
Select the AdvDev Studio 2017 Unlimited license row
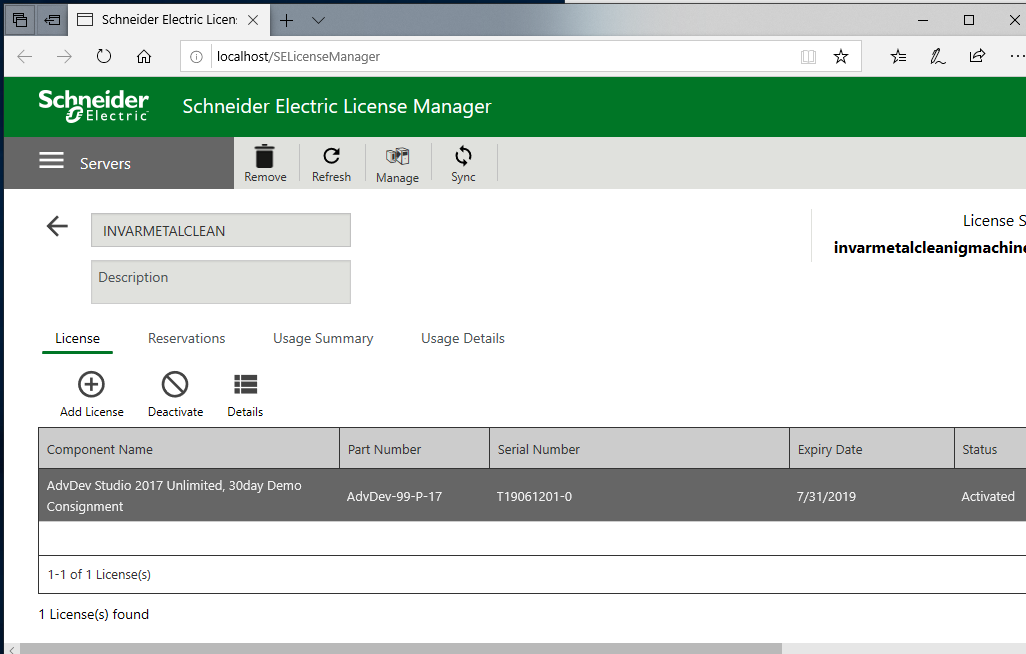(532, 496)
